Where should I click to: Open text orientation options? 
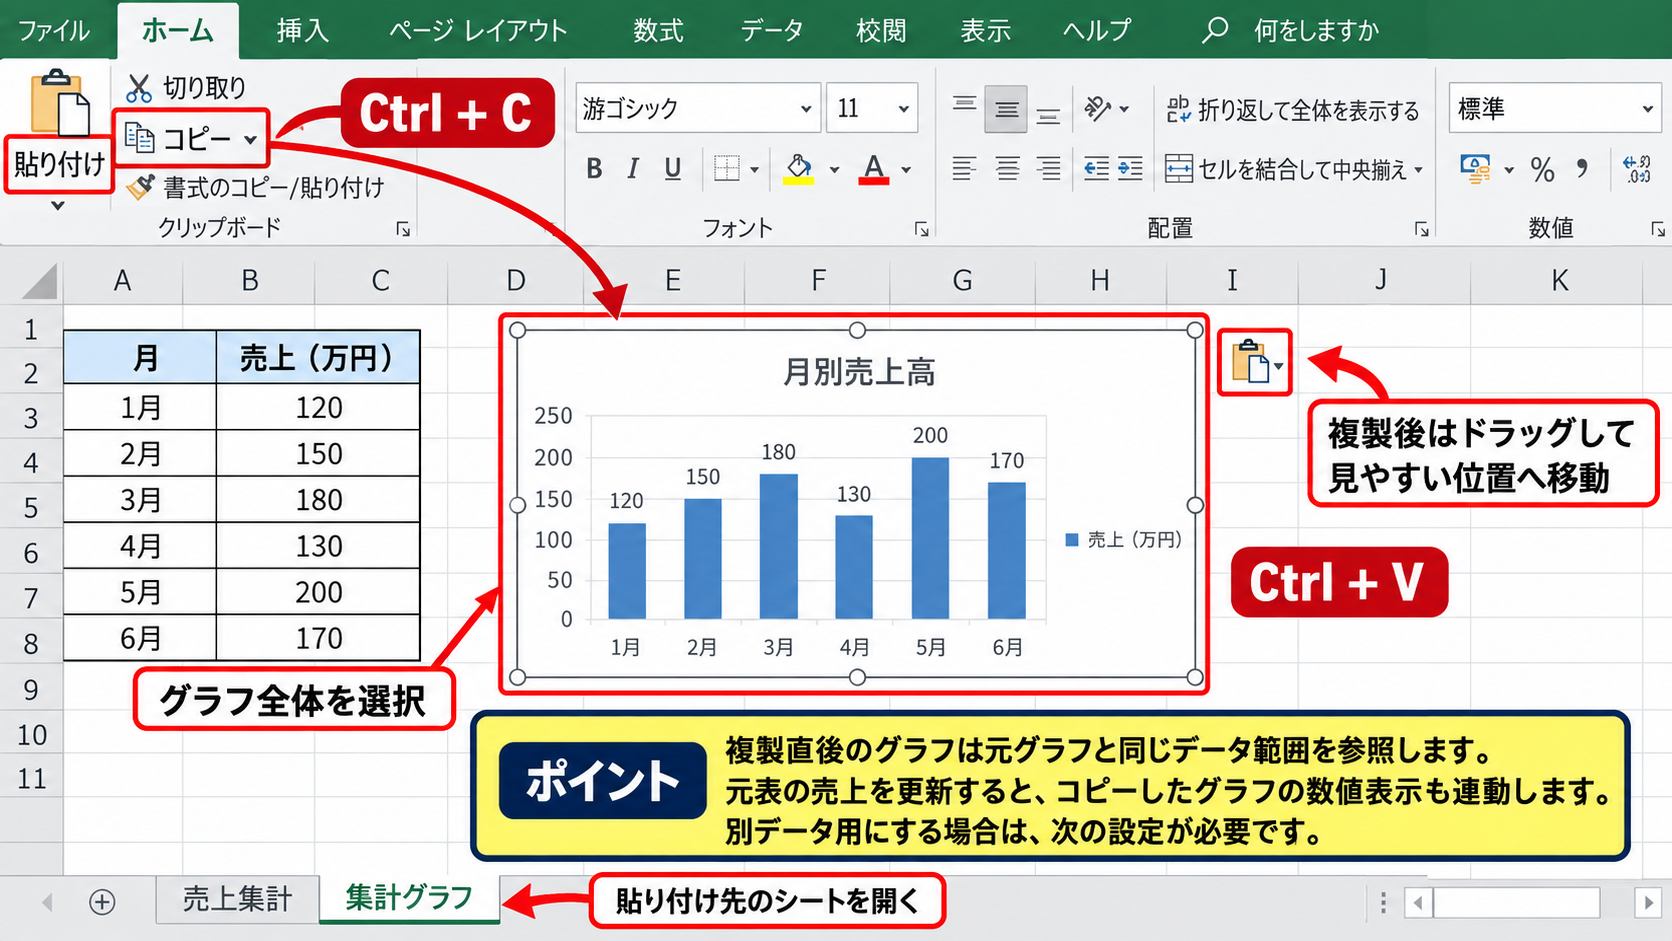click(x=1107, y=108)
